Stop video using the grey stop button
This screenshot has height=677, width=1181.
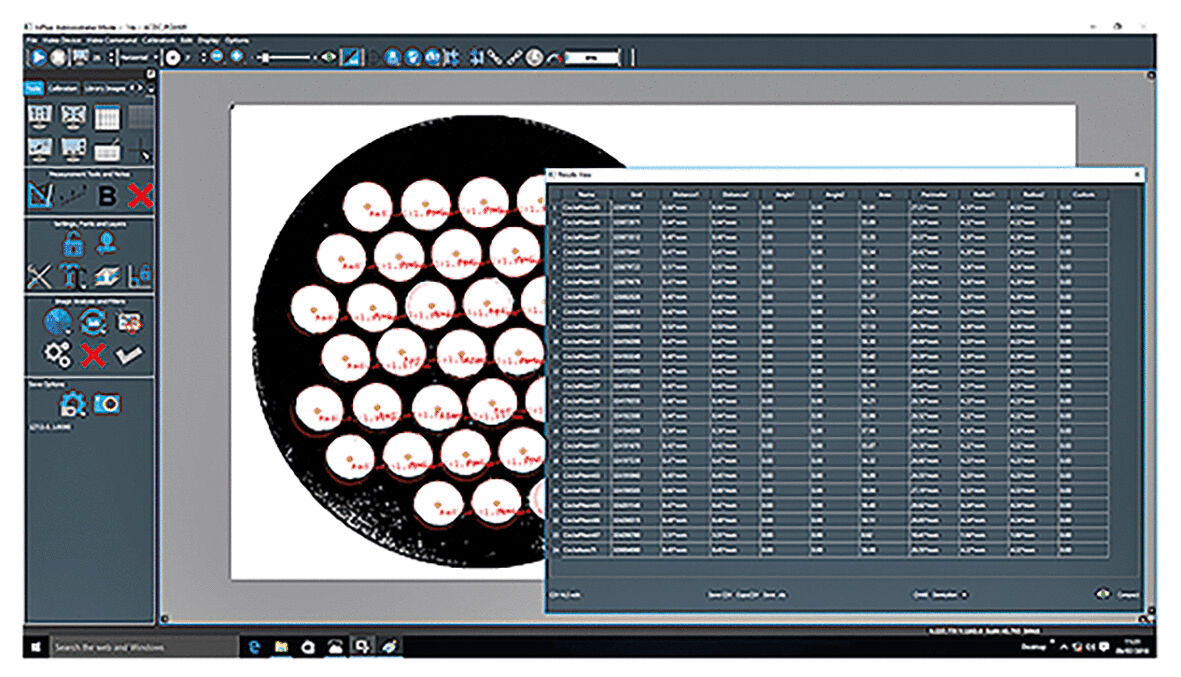pyautogui.click(x=57, y=57)
